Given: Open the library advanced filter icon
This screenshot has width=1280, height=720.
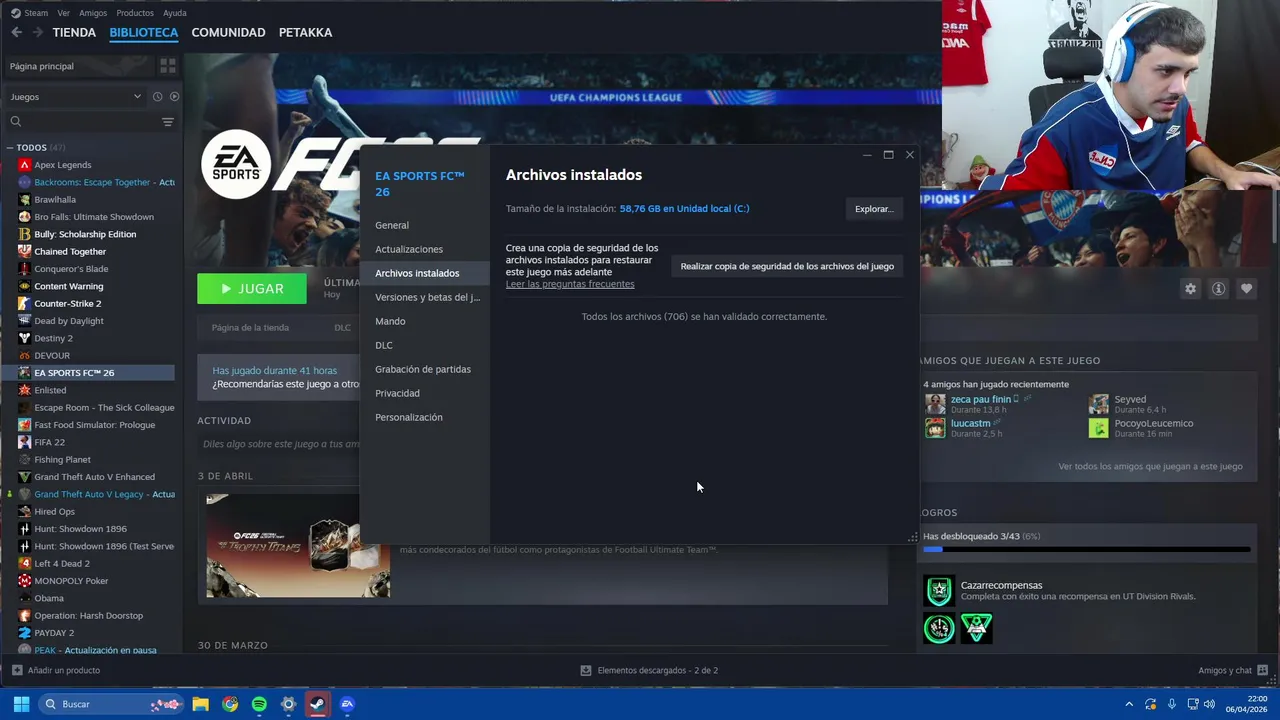Looking at the screenshot, I should pyautogui.click(x=167, y=121).
